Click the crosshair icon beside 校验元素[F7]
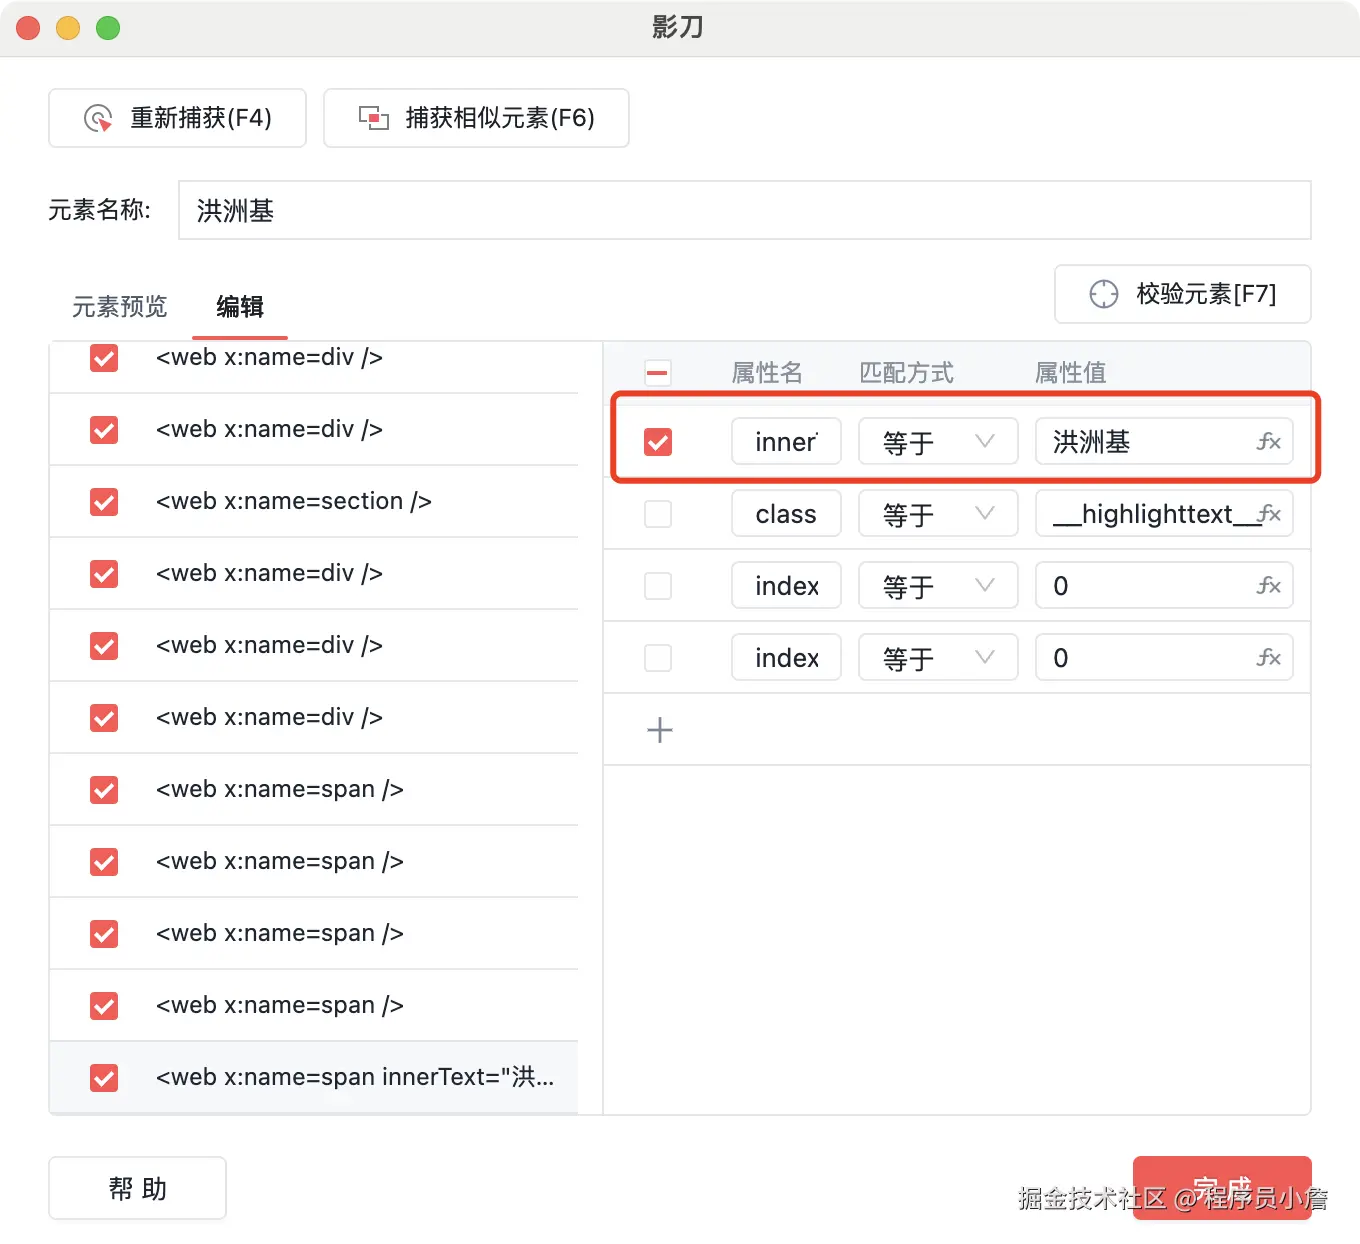The height and width of the screenshot is (1244, 1360). click(1104, 294)
